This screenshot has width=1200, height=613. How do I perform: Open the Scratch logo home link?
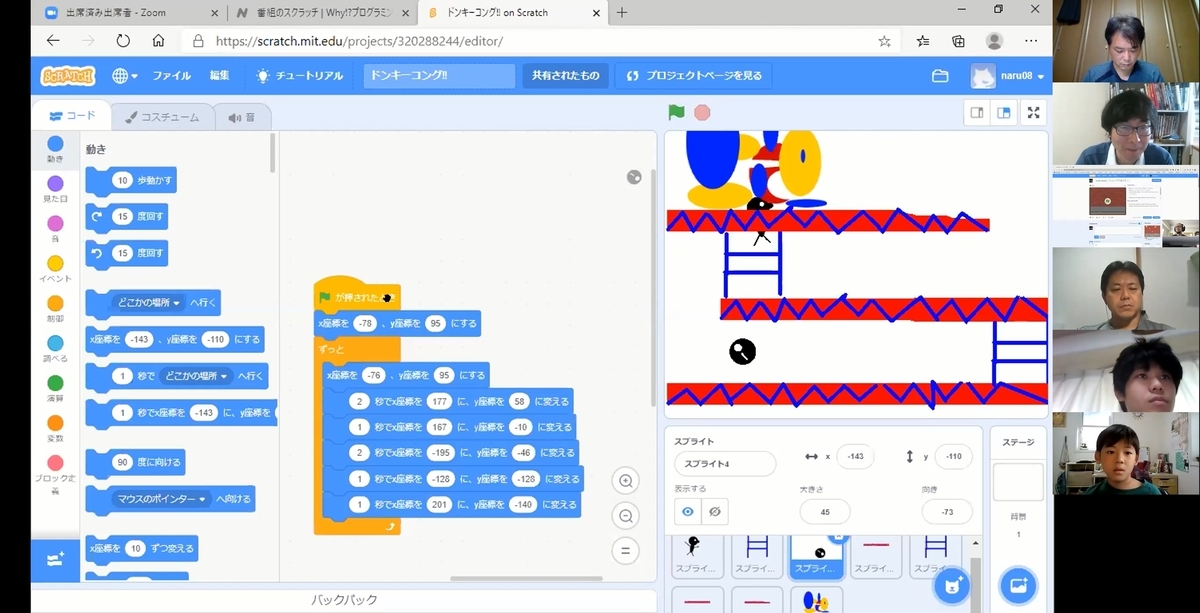click(67, 76)
